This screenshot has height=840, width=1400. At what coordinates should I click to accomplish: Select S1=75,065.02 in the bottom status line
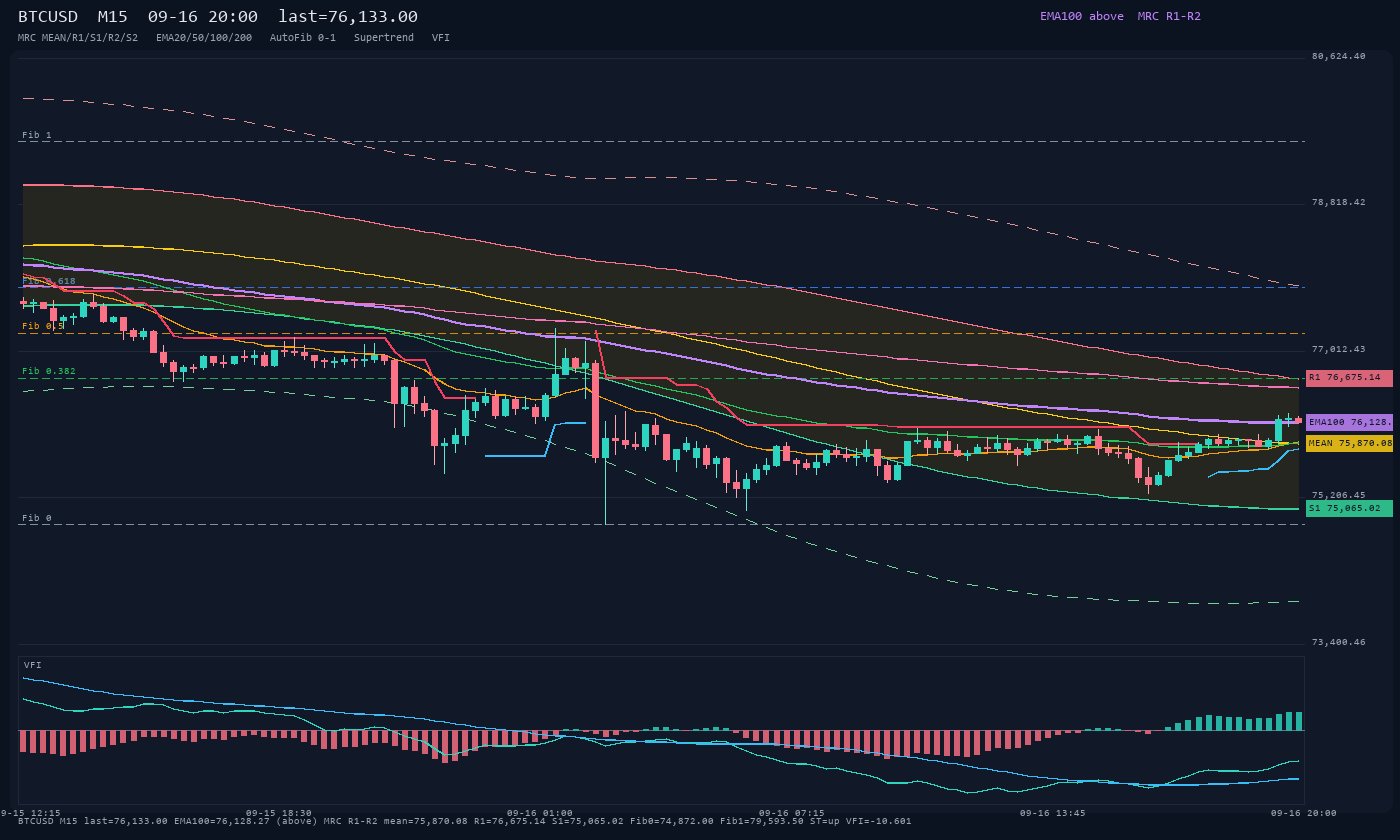pos(588,821)
